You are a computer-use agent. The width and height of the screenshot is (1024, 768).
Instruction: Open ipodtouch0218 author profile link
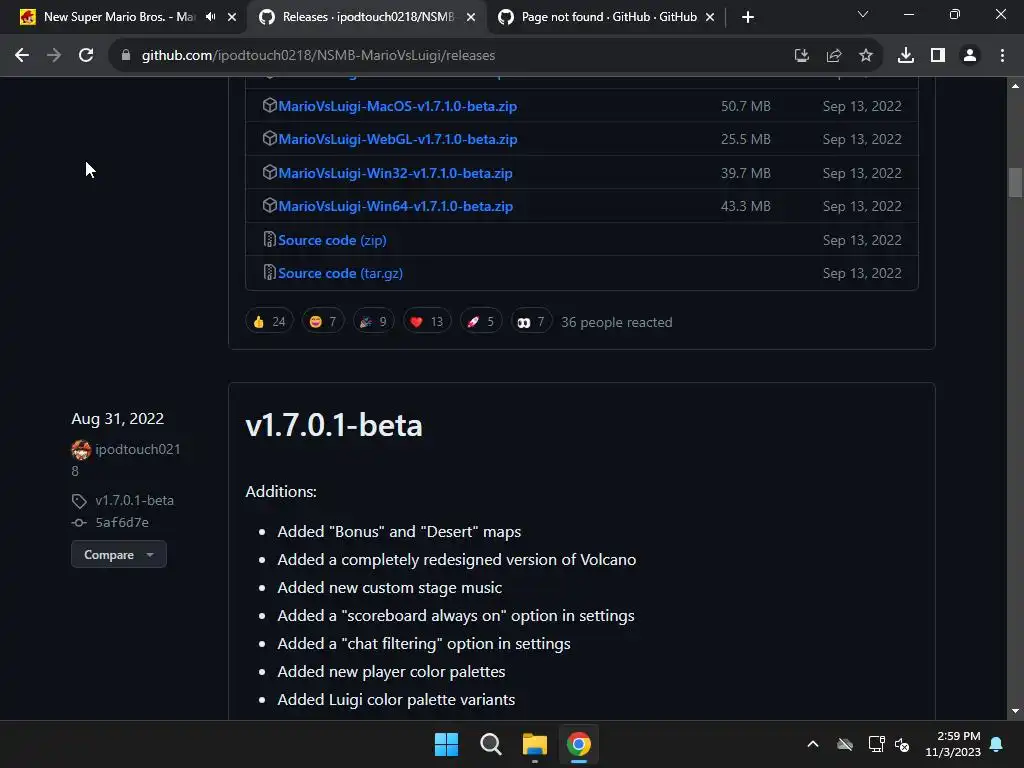pos(138,449)
